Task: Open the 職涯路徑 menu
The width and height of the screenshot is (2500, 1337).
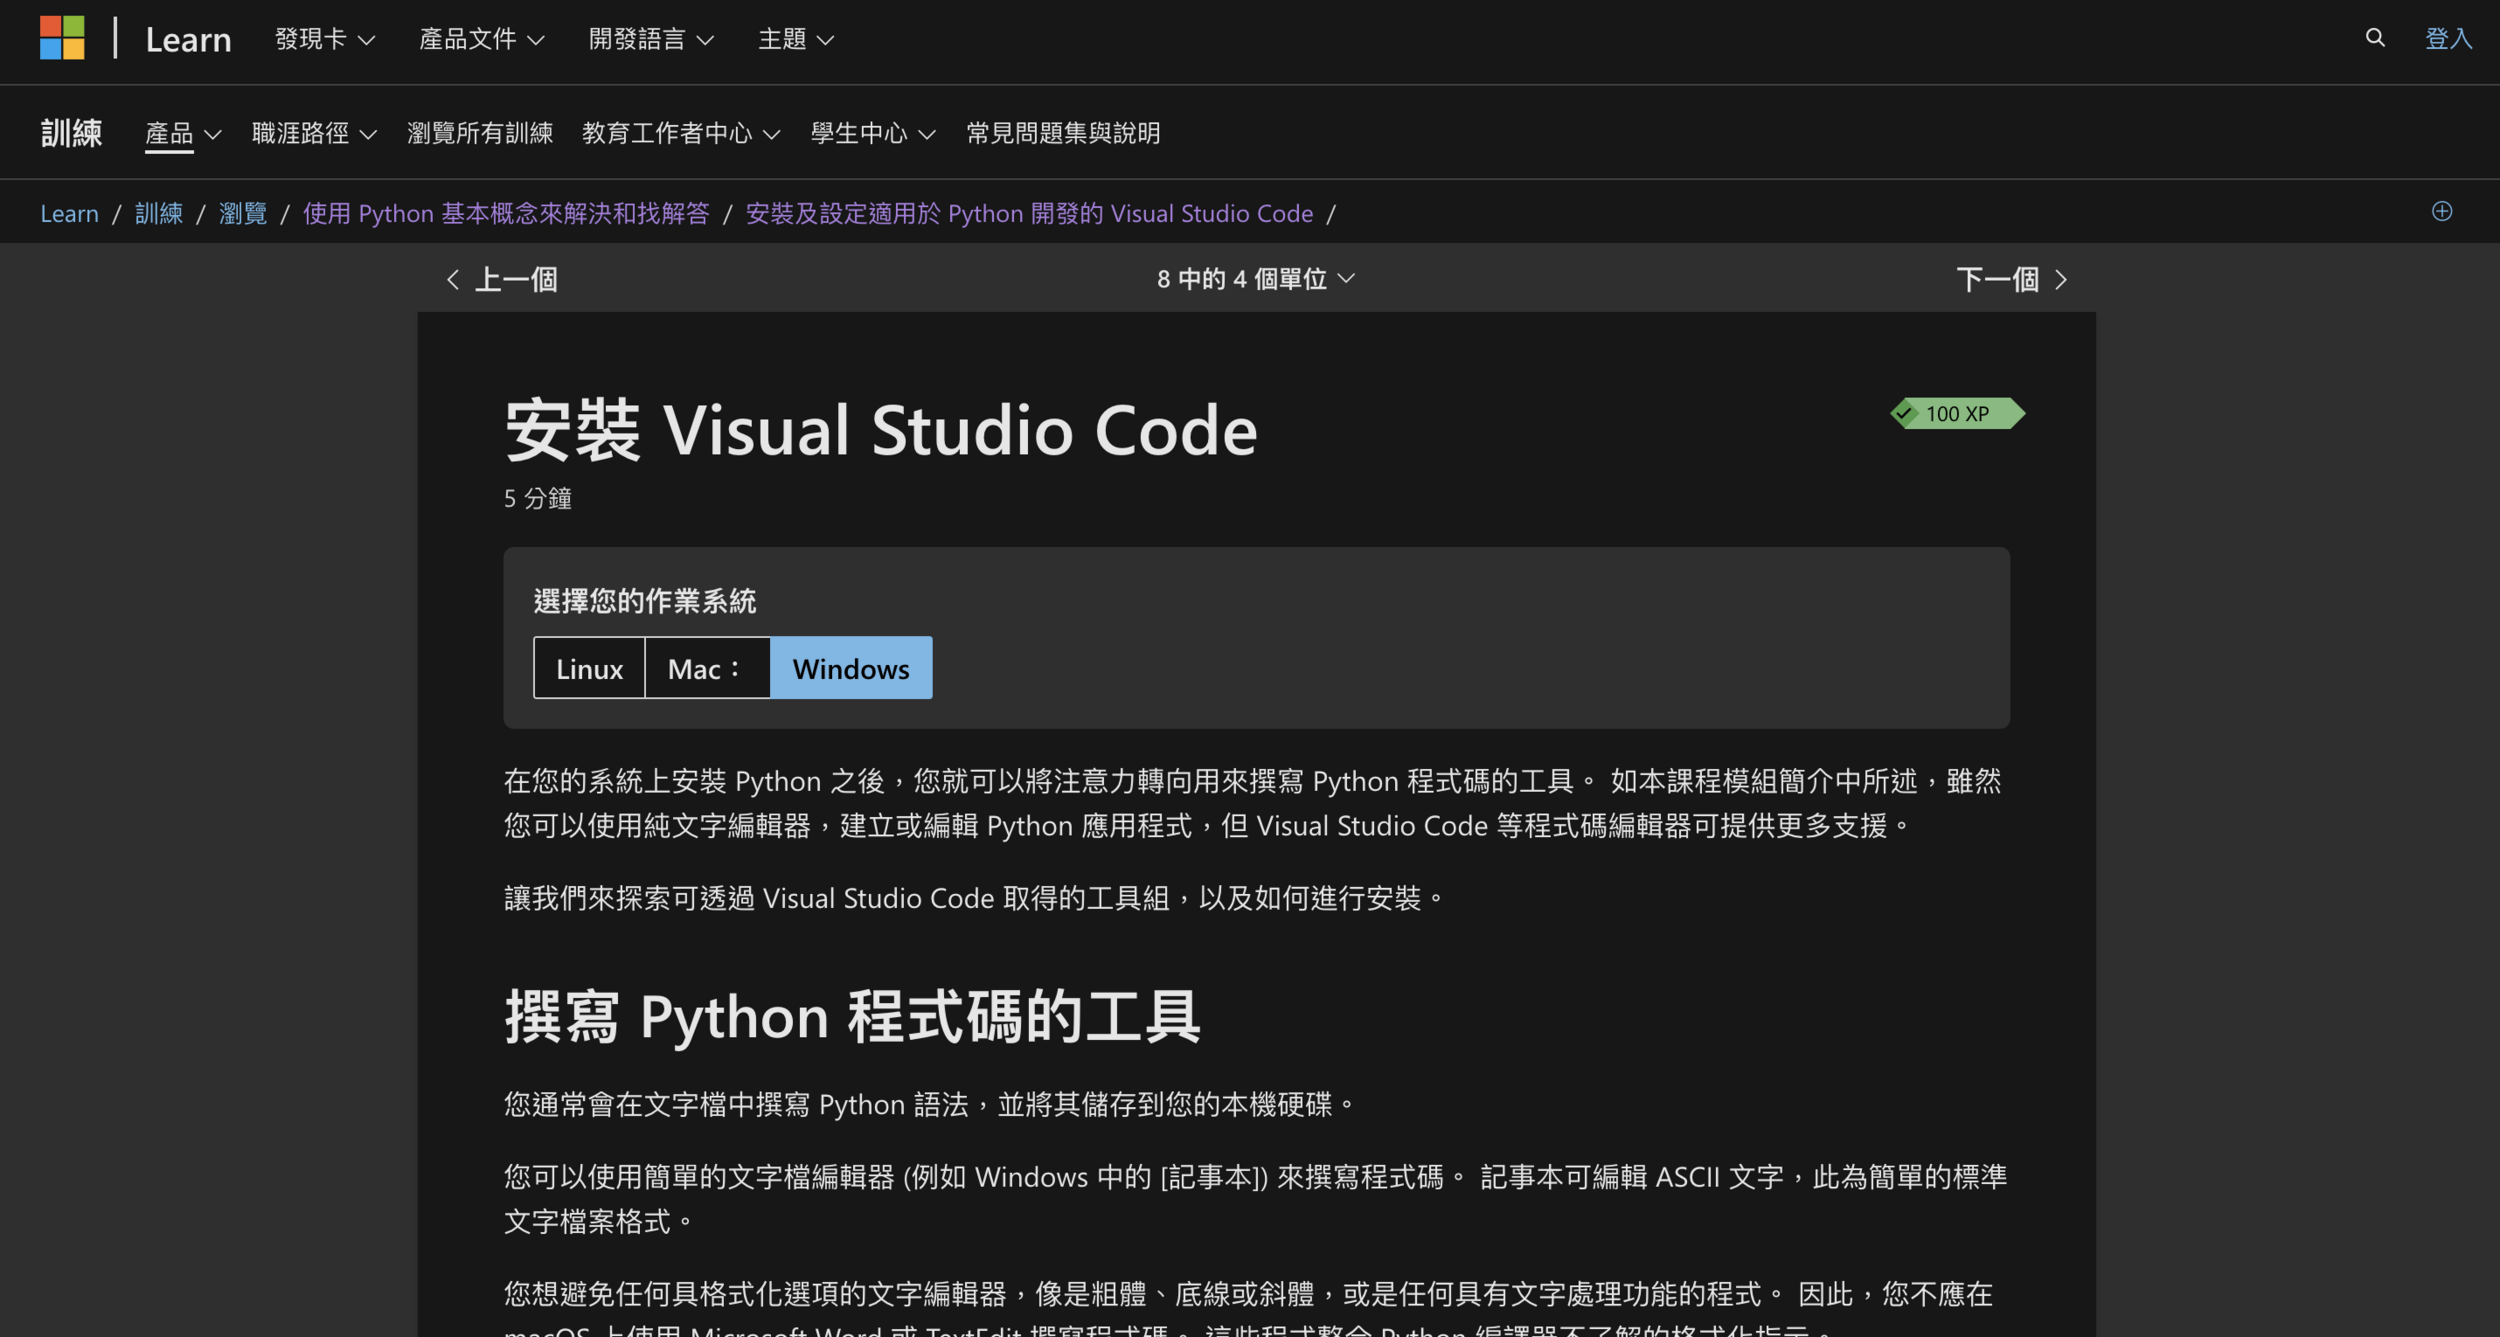Action: 313,133
